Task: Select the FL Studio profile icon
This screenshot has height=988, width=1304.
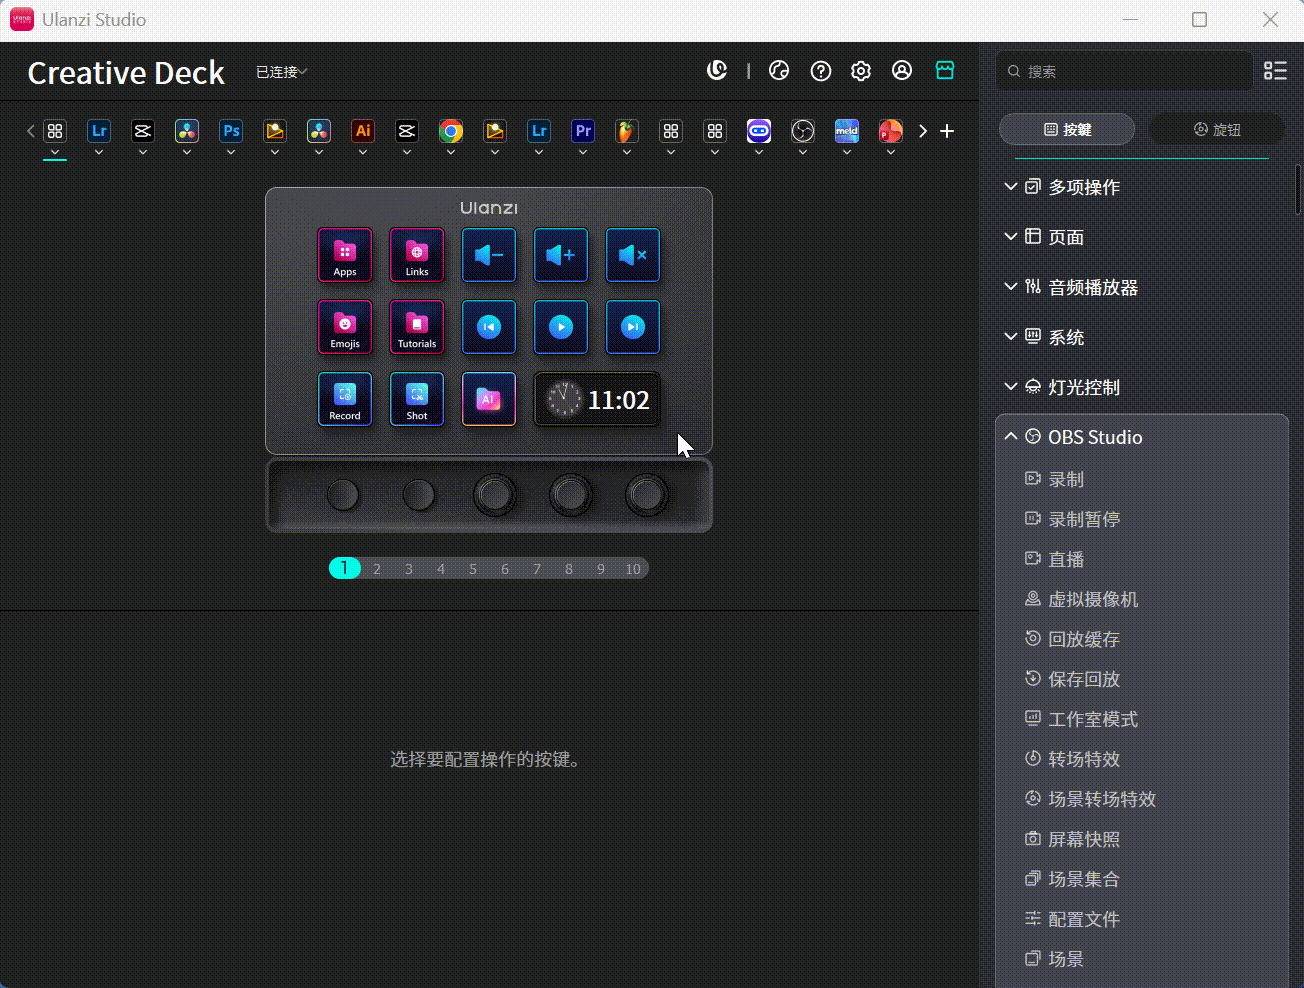Action: pyautogui.click(x=626, y=131)
